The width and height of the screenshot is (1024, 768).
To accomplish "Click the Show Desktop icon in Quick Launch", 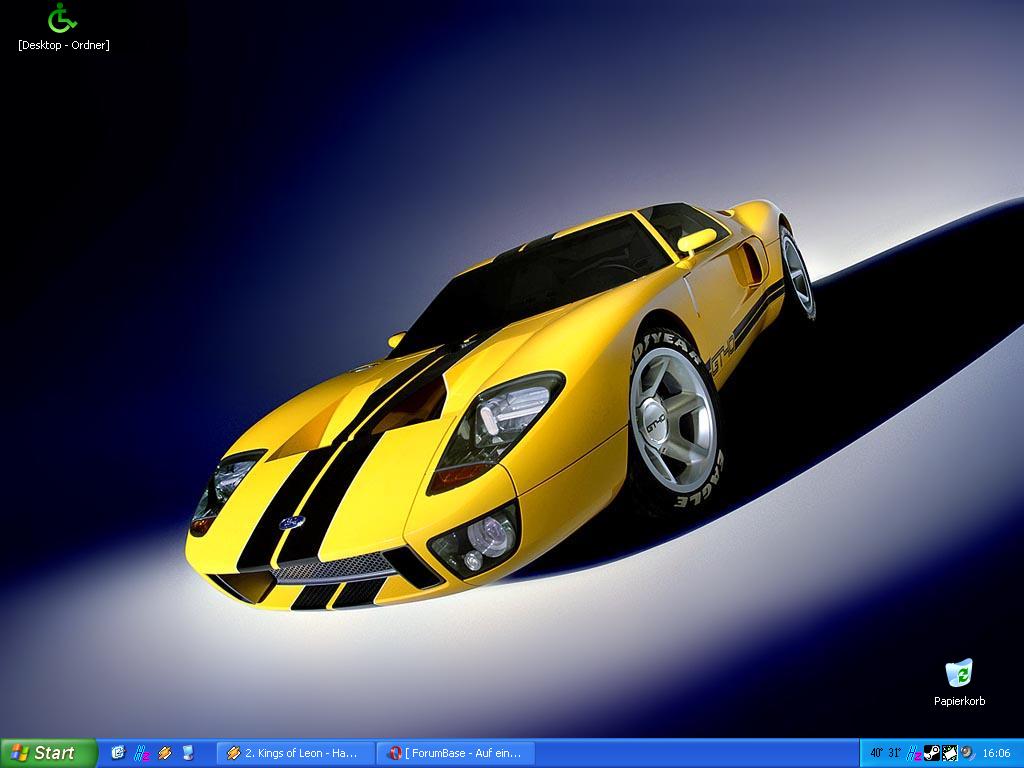I will (188, 753).
